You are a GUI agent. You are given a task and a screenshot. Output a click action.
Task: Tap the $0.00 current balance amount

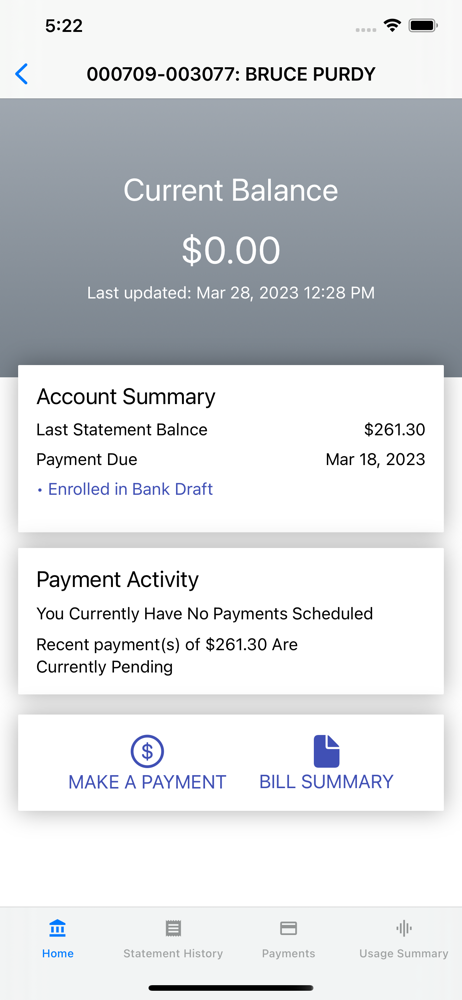(231, 250)
